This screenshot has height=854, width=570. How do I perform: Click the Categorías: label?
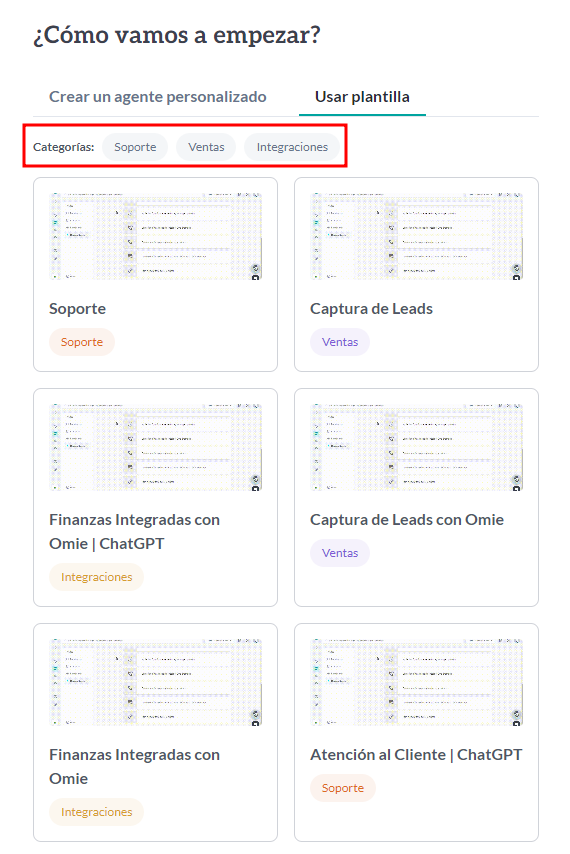(64, 147)
